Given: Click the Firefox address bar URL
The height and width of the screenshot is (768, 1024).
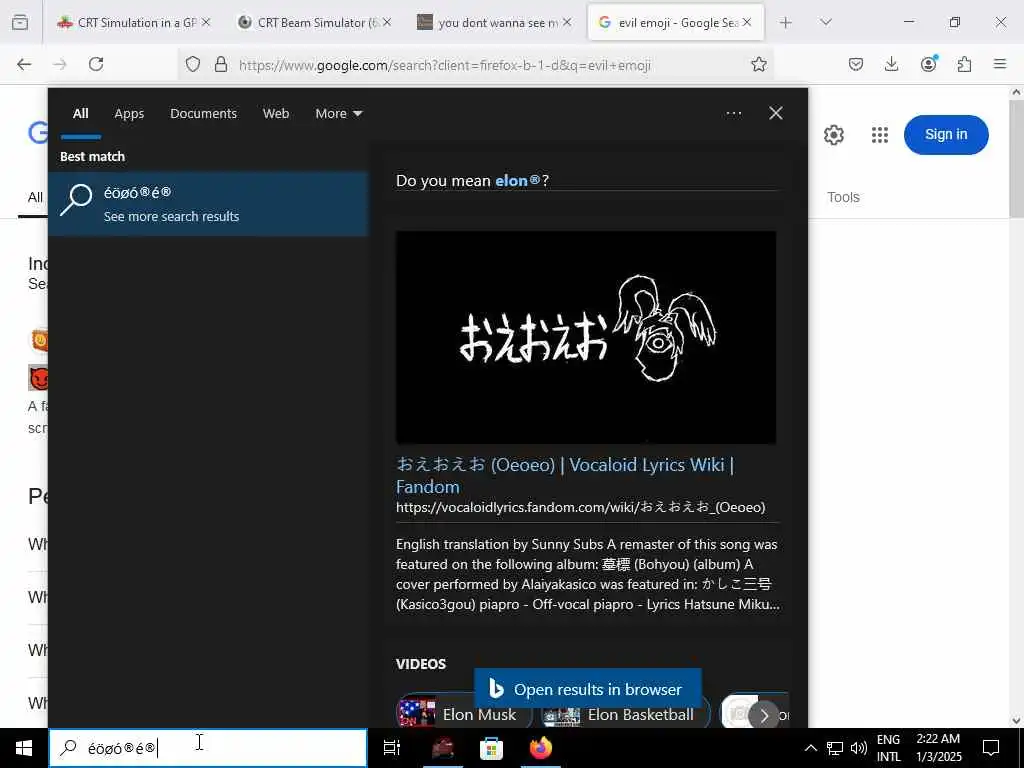Looking at the screenshot, I should [444, 65].
